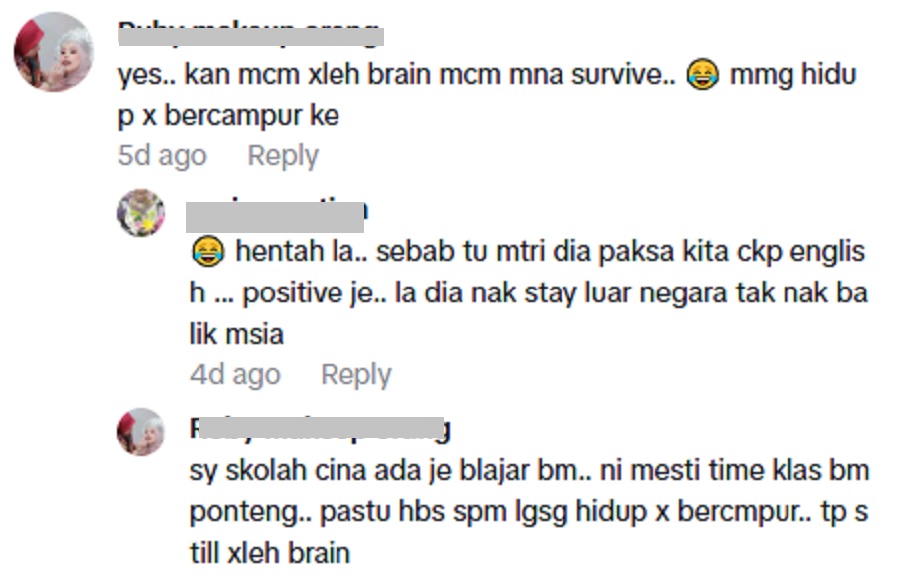This screenshot has height=579, width=900.
Task: Select the reply text starting 'sy skolah cina'
Action: pyautogui.click(x=529, y=512)
